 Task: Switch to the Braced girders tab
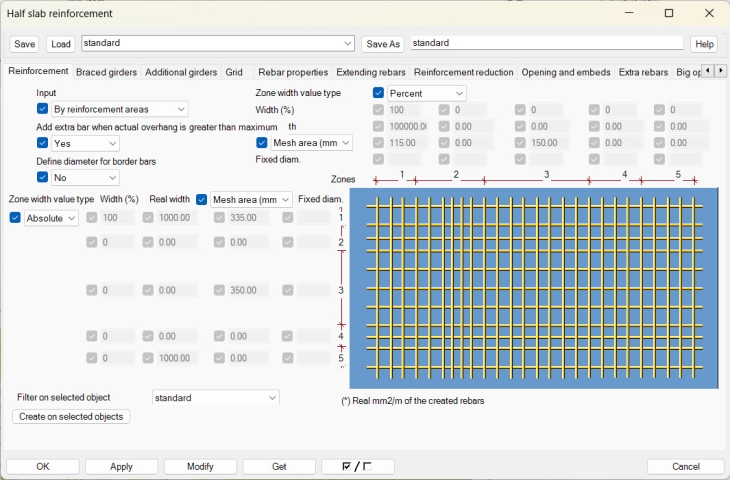tap(107, 72)
